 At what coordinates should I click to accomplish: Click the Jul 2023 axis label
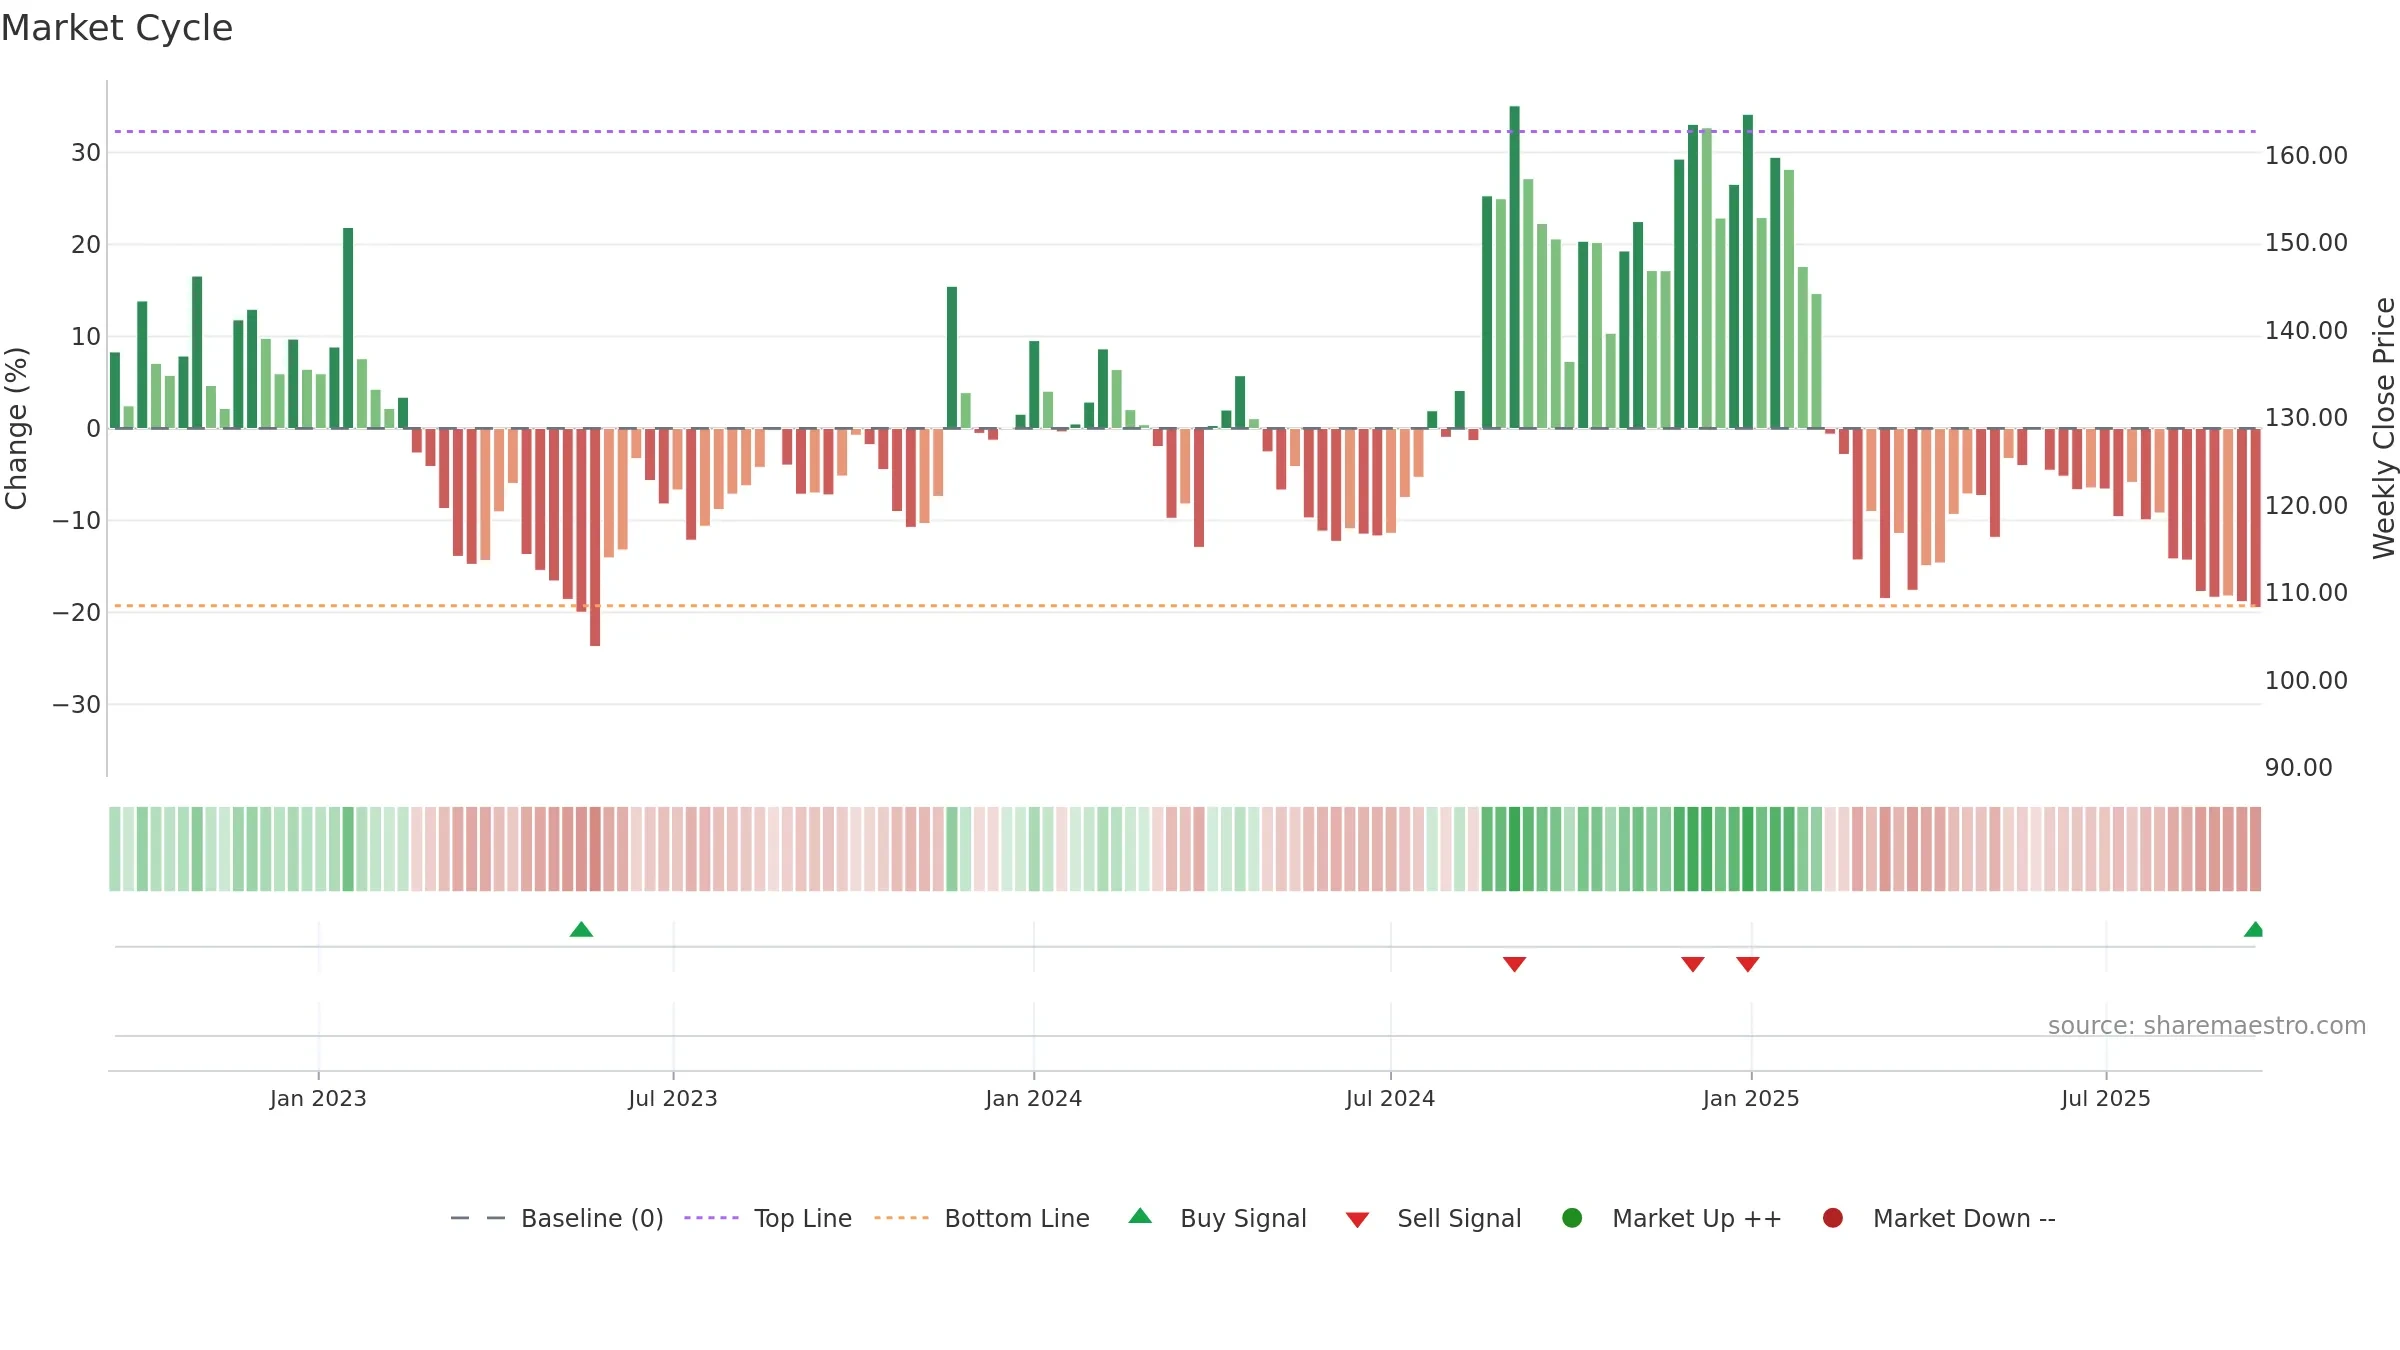[673, 1099]
